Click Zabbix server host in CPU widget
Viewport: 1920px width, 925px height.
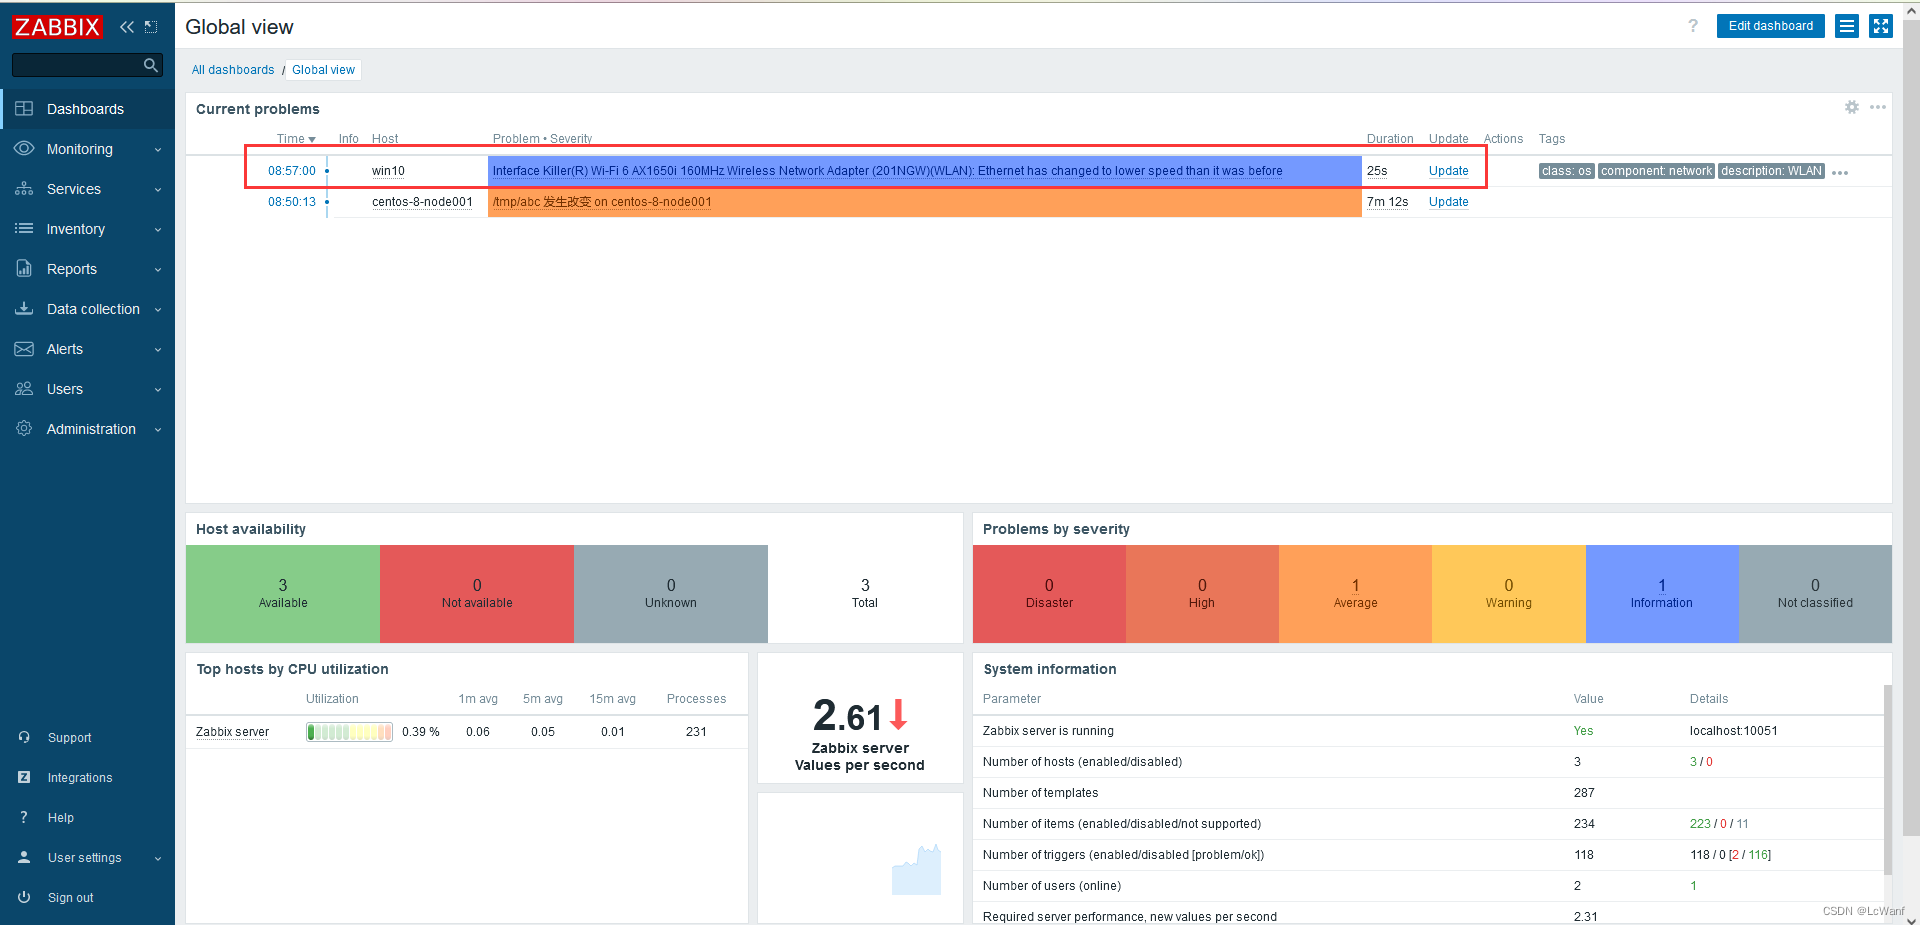point(232,732)
